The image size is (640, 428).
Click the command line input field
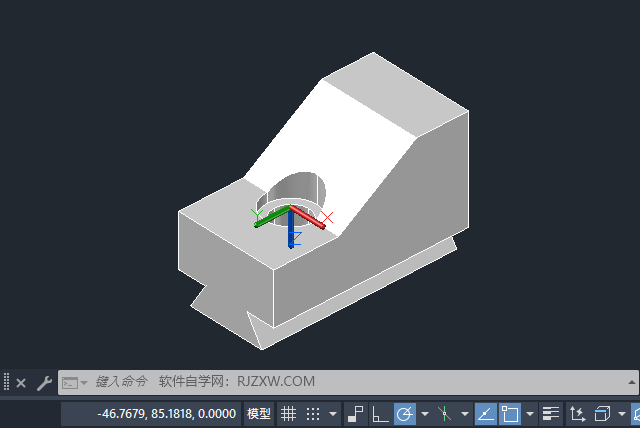coord(348,382)
